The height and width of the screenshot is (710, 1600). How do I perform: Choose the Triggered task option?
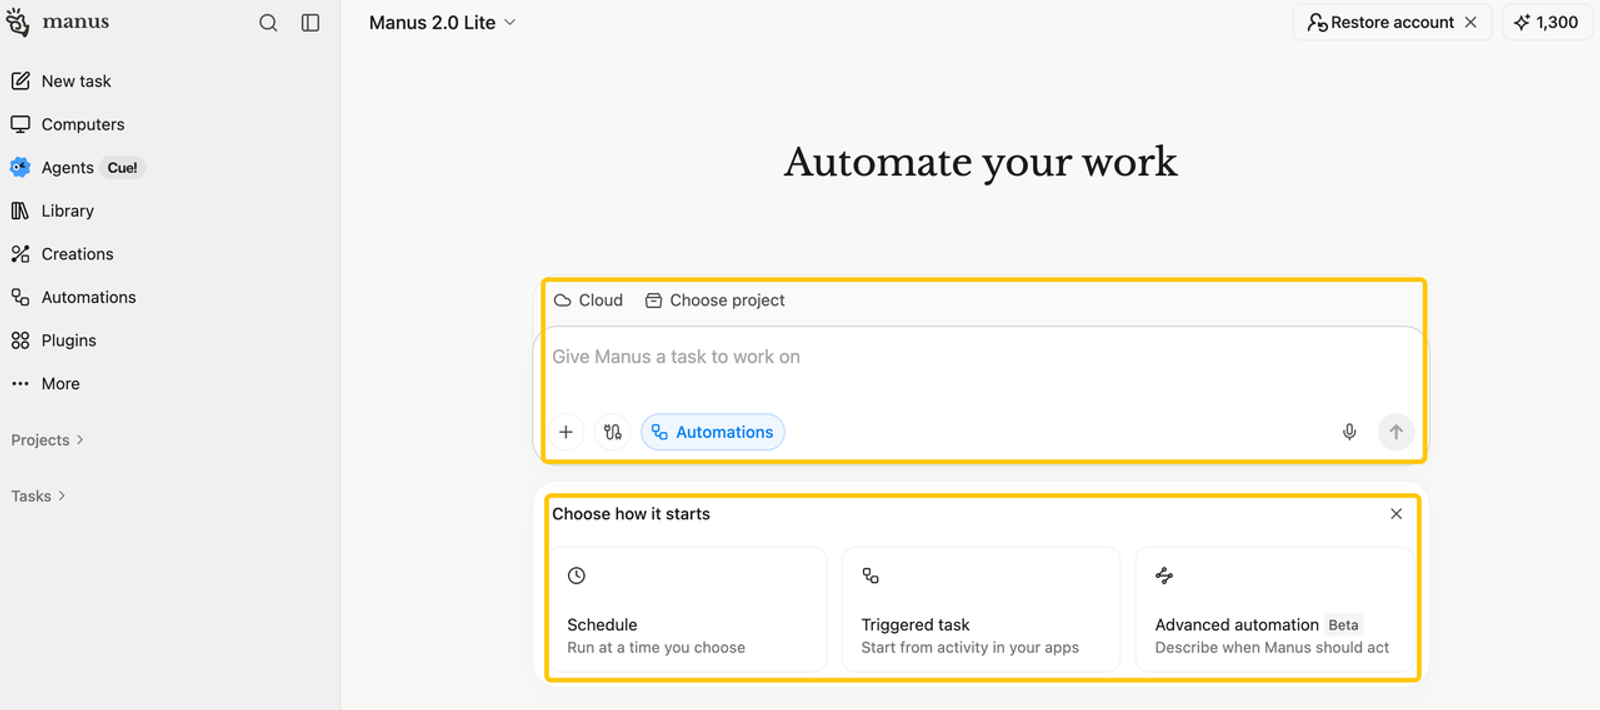point(981,609)
